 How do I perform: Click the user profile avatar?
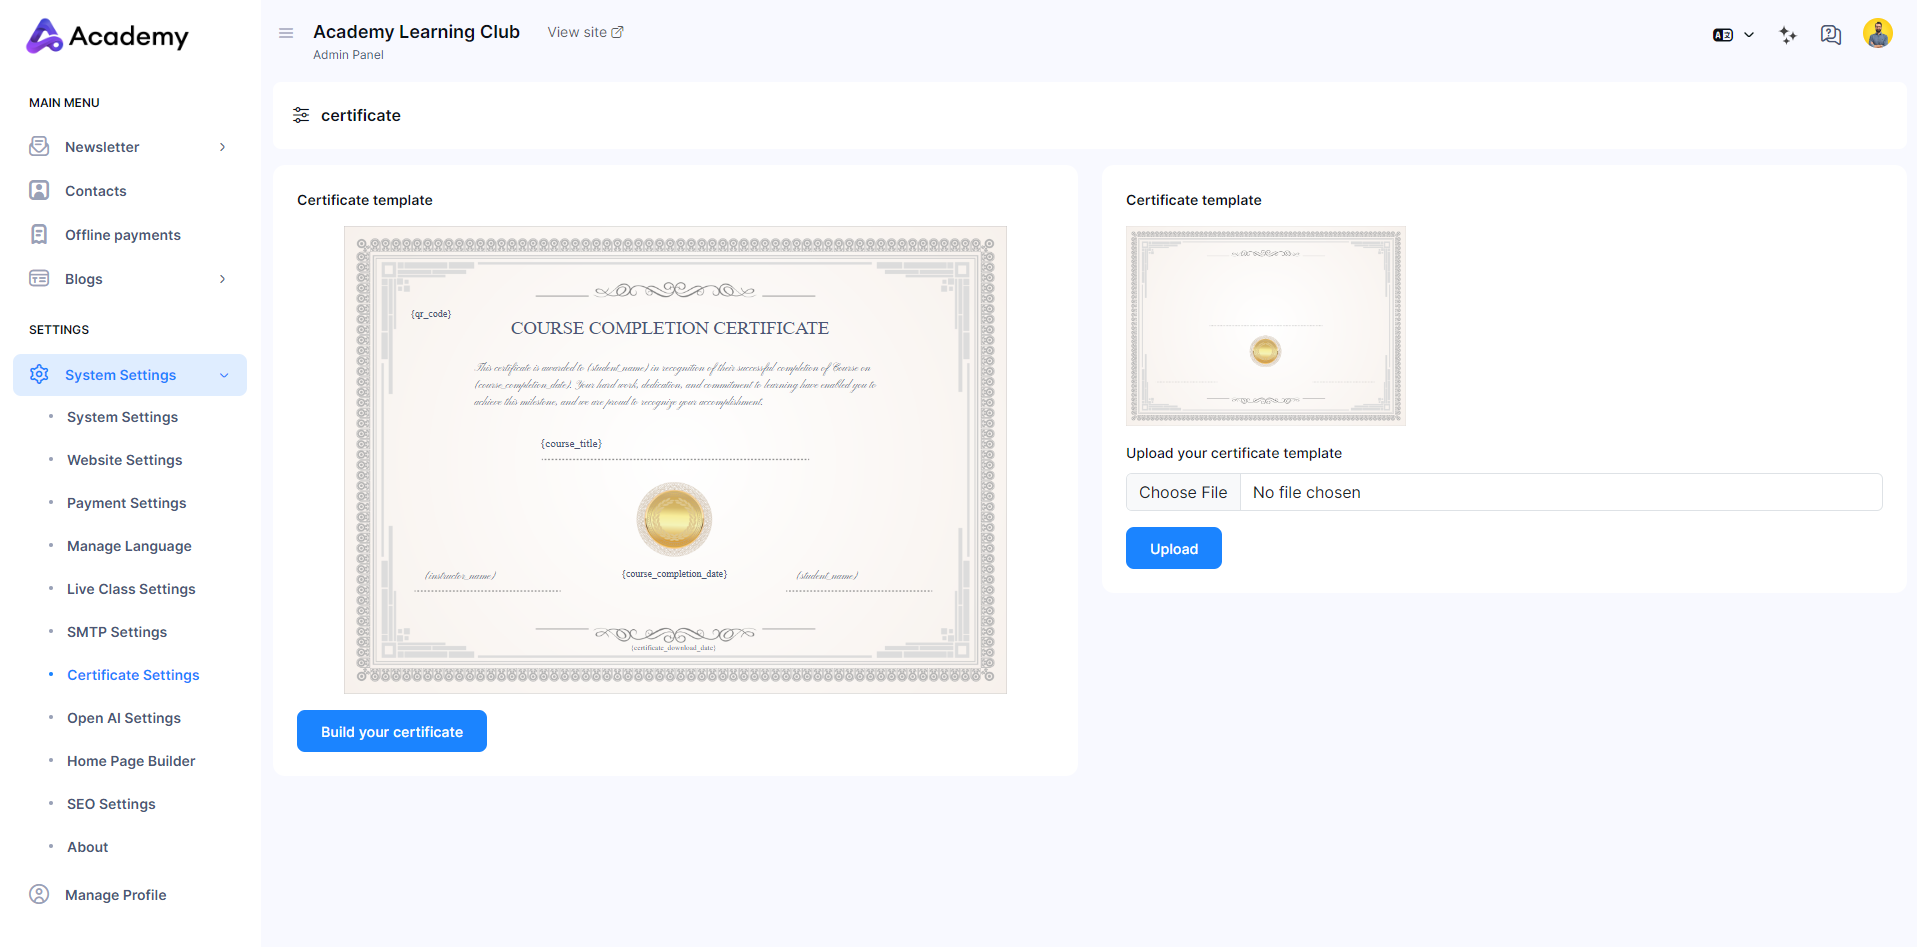(x=1877, y=34)
